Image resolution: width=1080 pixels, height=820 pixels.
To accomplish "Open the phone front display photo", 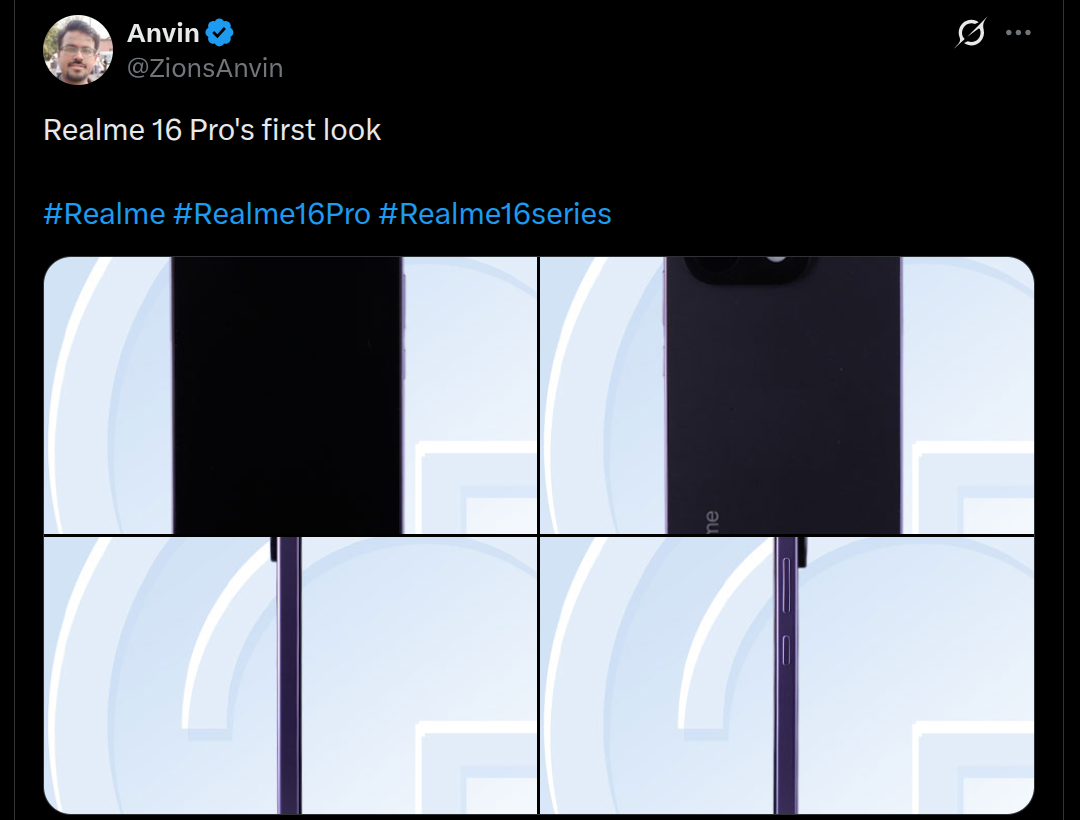I will point(290,395).
